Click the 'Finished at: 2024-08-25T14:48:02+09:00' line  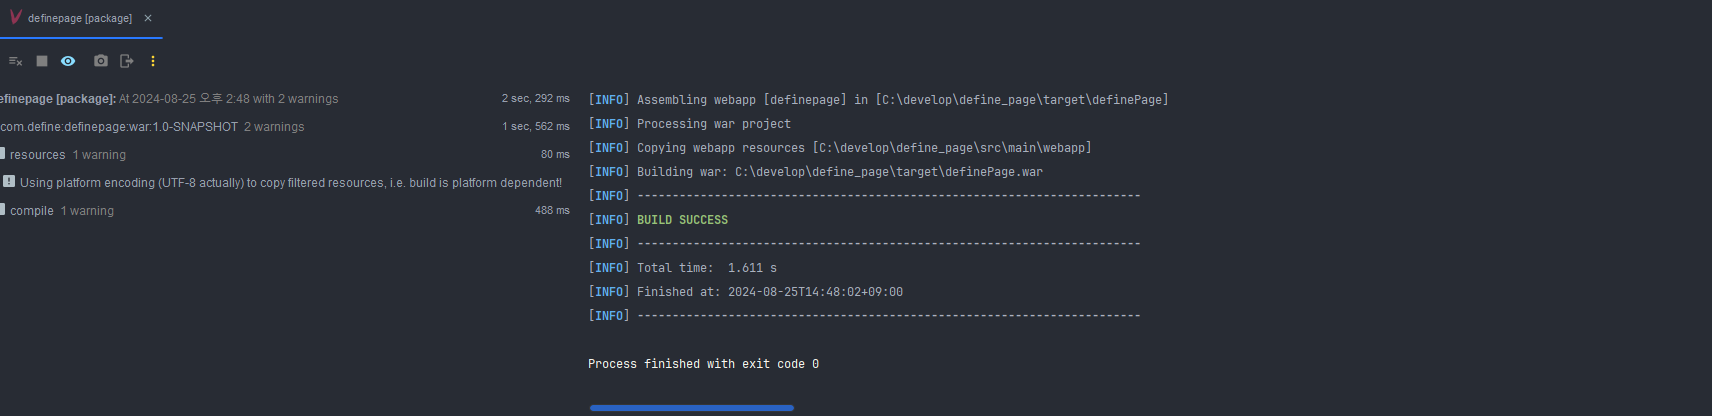(x=745, y=292)
